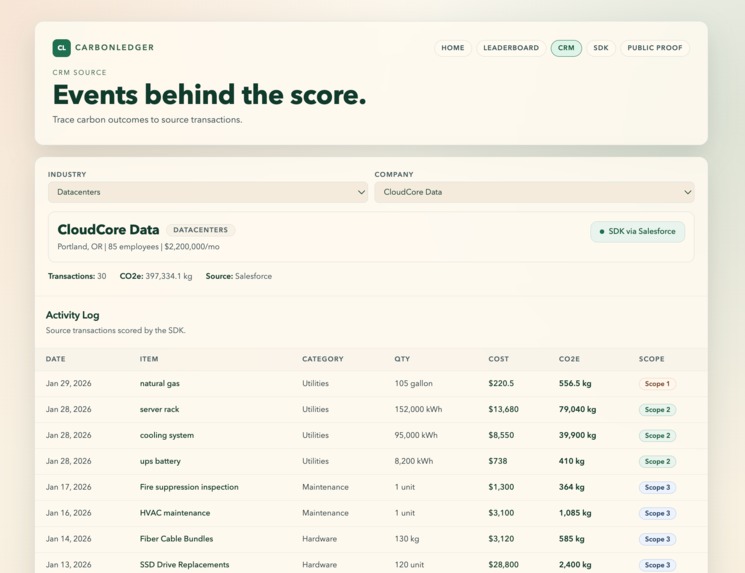The height and width of the screenshot is (573, 745).
Task: Click the DATACENTERS tag next to CloudCore Data
Action: 201,230
